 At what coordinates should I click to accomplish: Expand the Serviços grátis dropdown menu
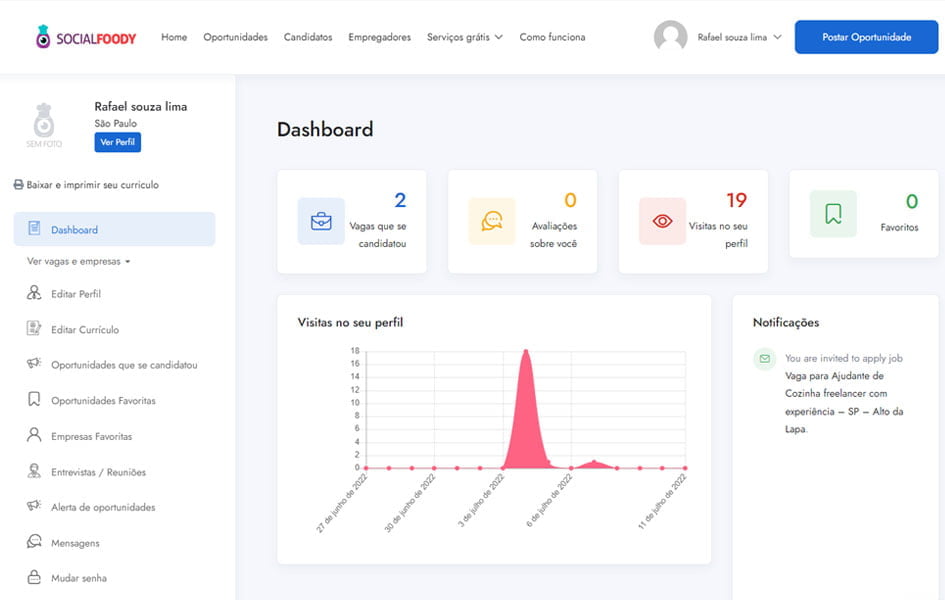point(464,37)
